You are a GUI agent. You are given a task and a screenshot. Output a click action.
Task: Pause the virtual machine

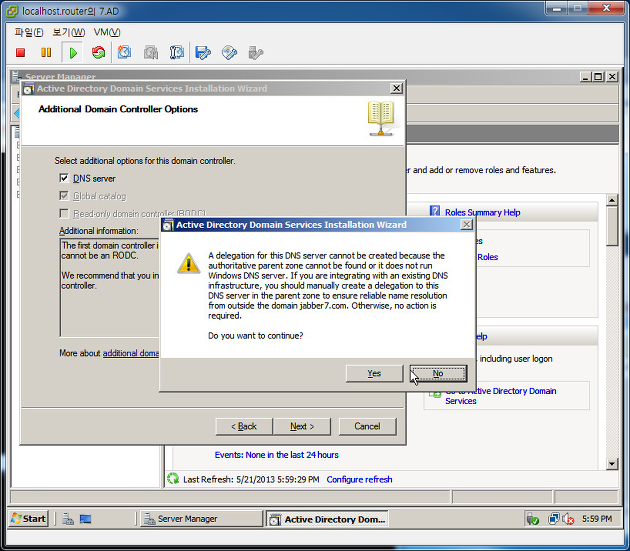[46, 53]
